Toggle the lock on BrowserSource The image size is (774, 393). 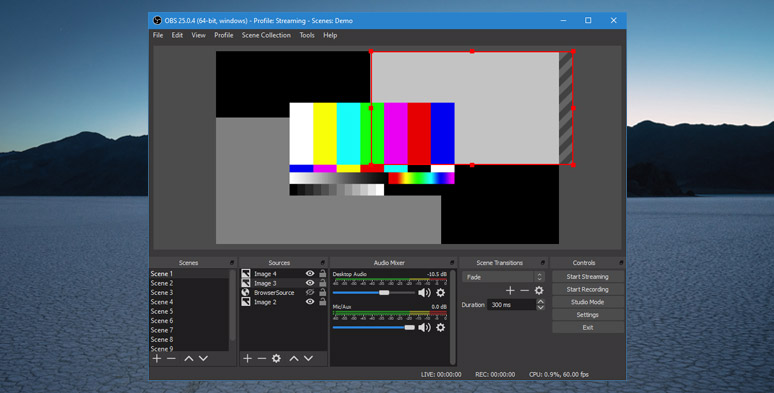322,292
